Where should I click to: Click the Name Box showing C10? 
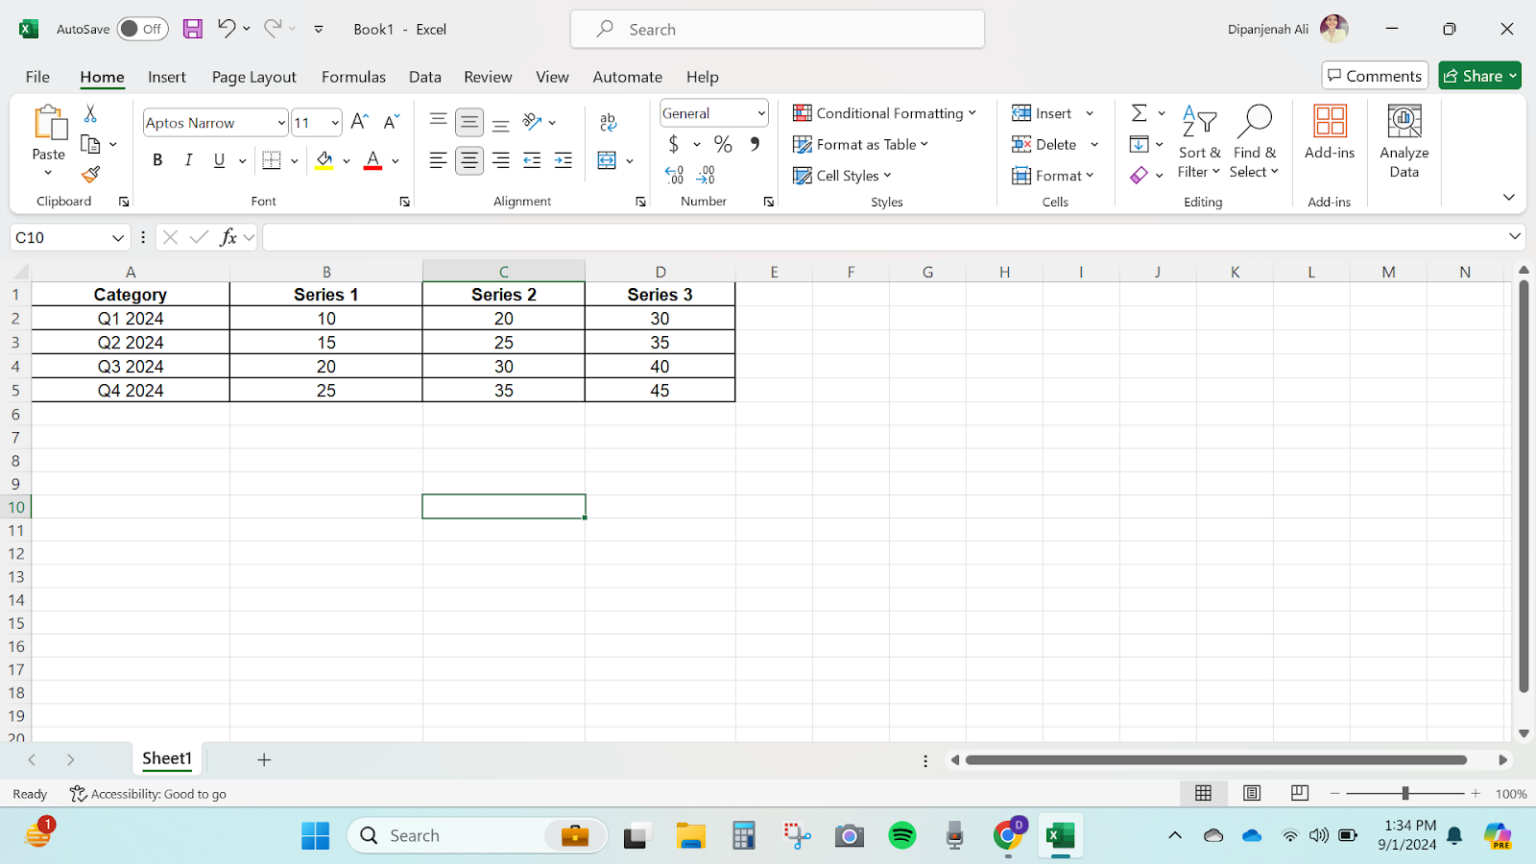(62, 237)
